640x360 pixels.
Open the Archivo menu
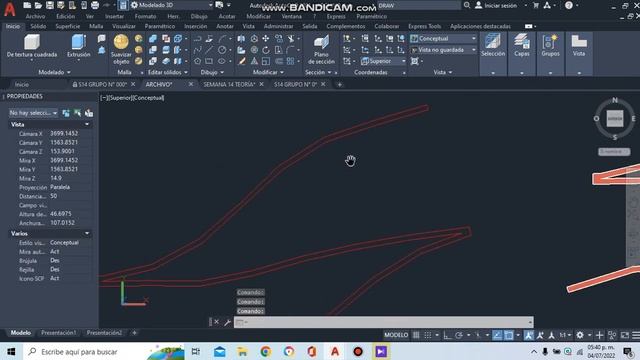click(x=36, y=16)
